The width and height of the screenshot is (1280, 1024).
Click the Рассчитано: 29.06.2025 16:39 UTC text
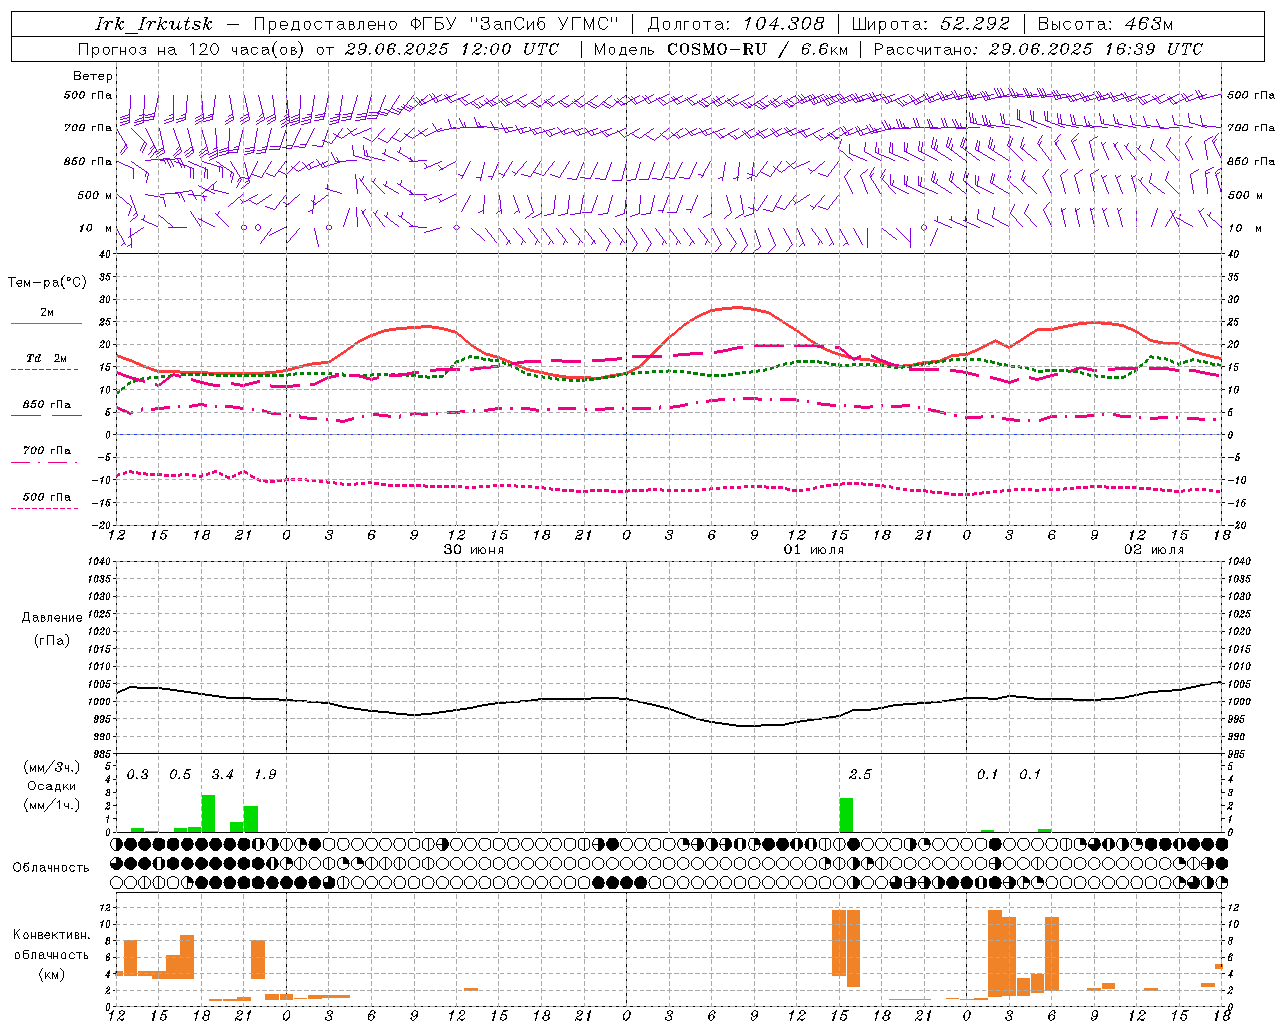tap(1038, 49)
